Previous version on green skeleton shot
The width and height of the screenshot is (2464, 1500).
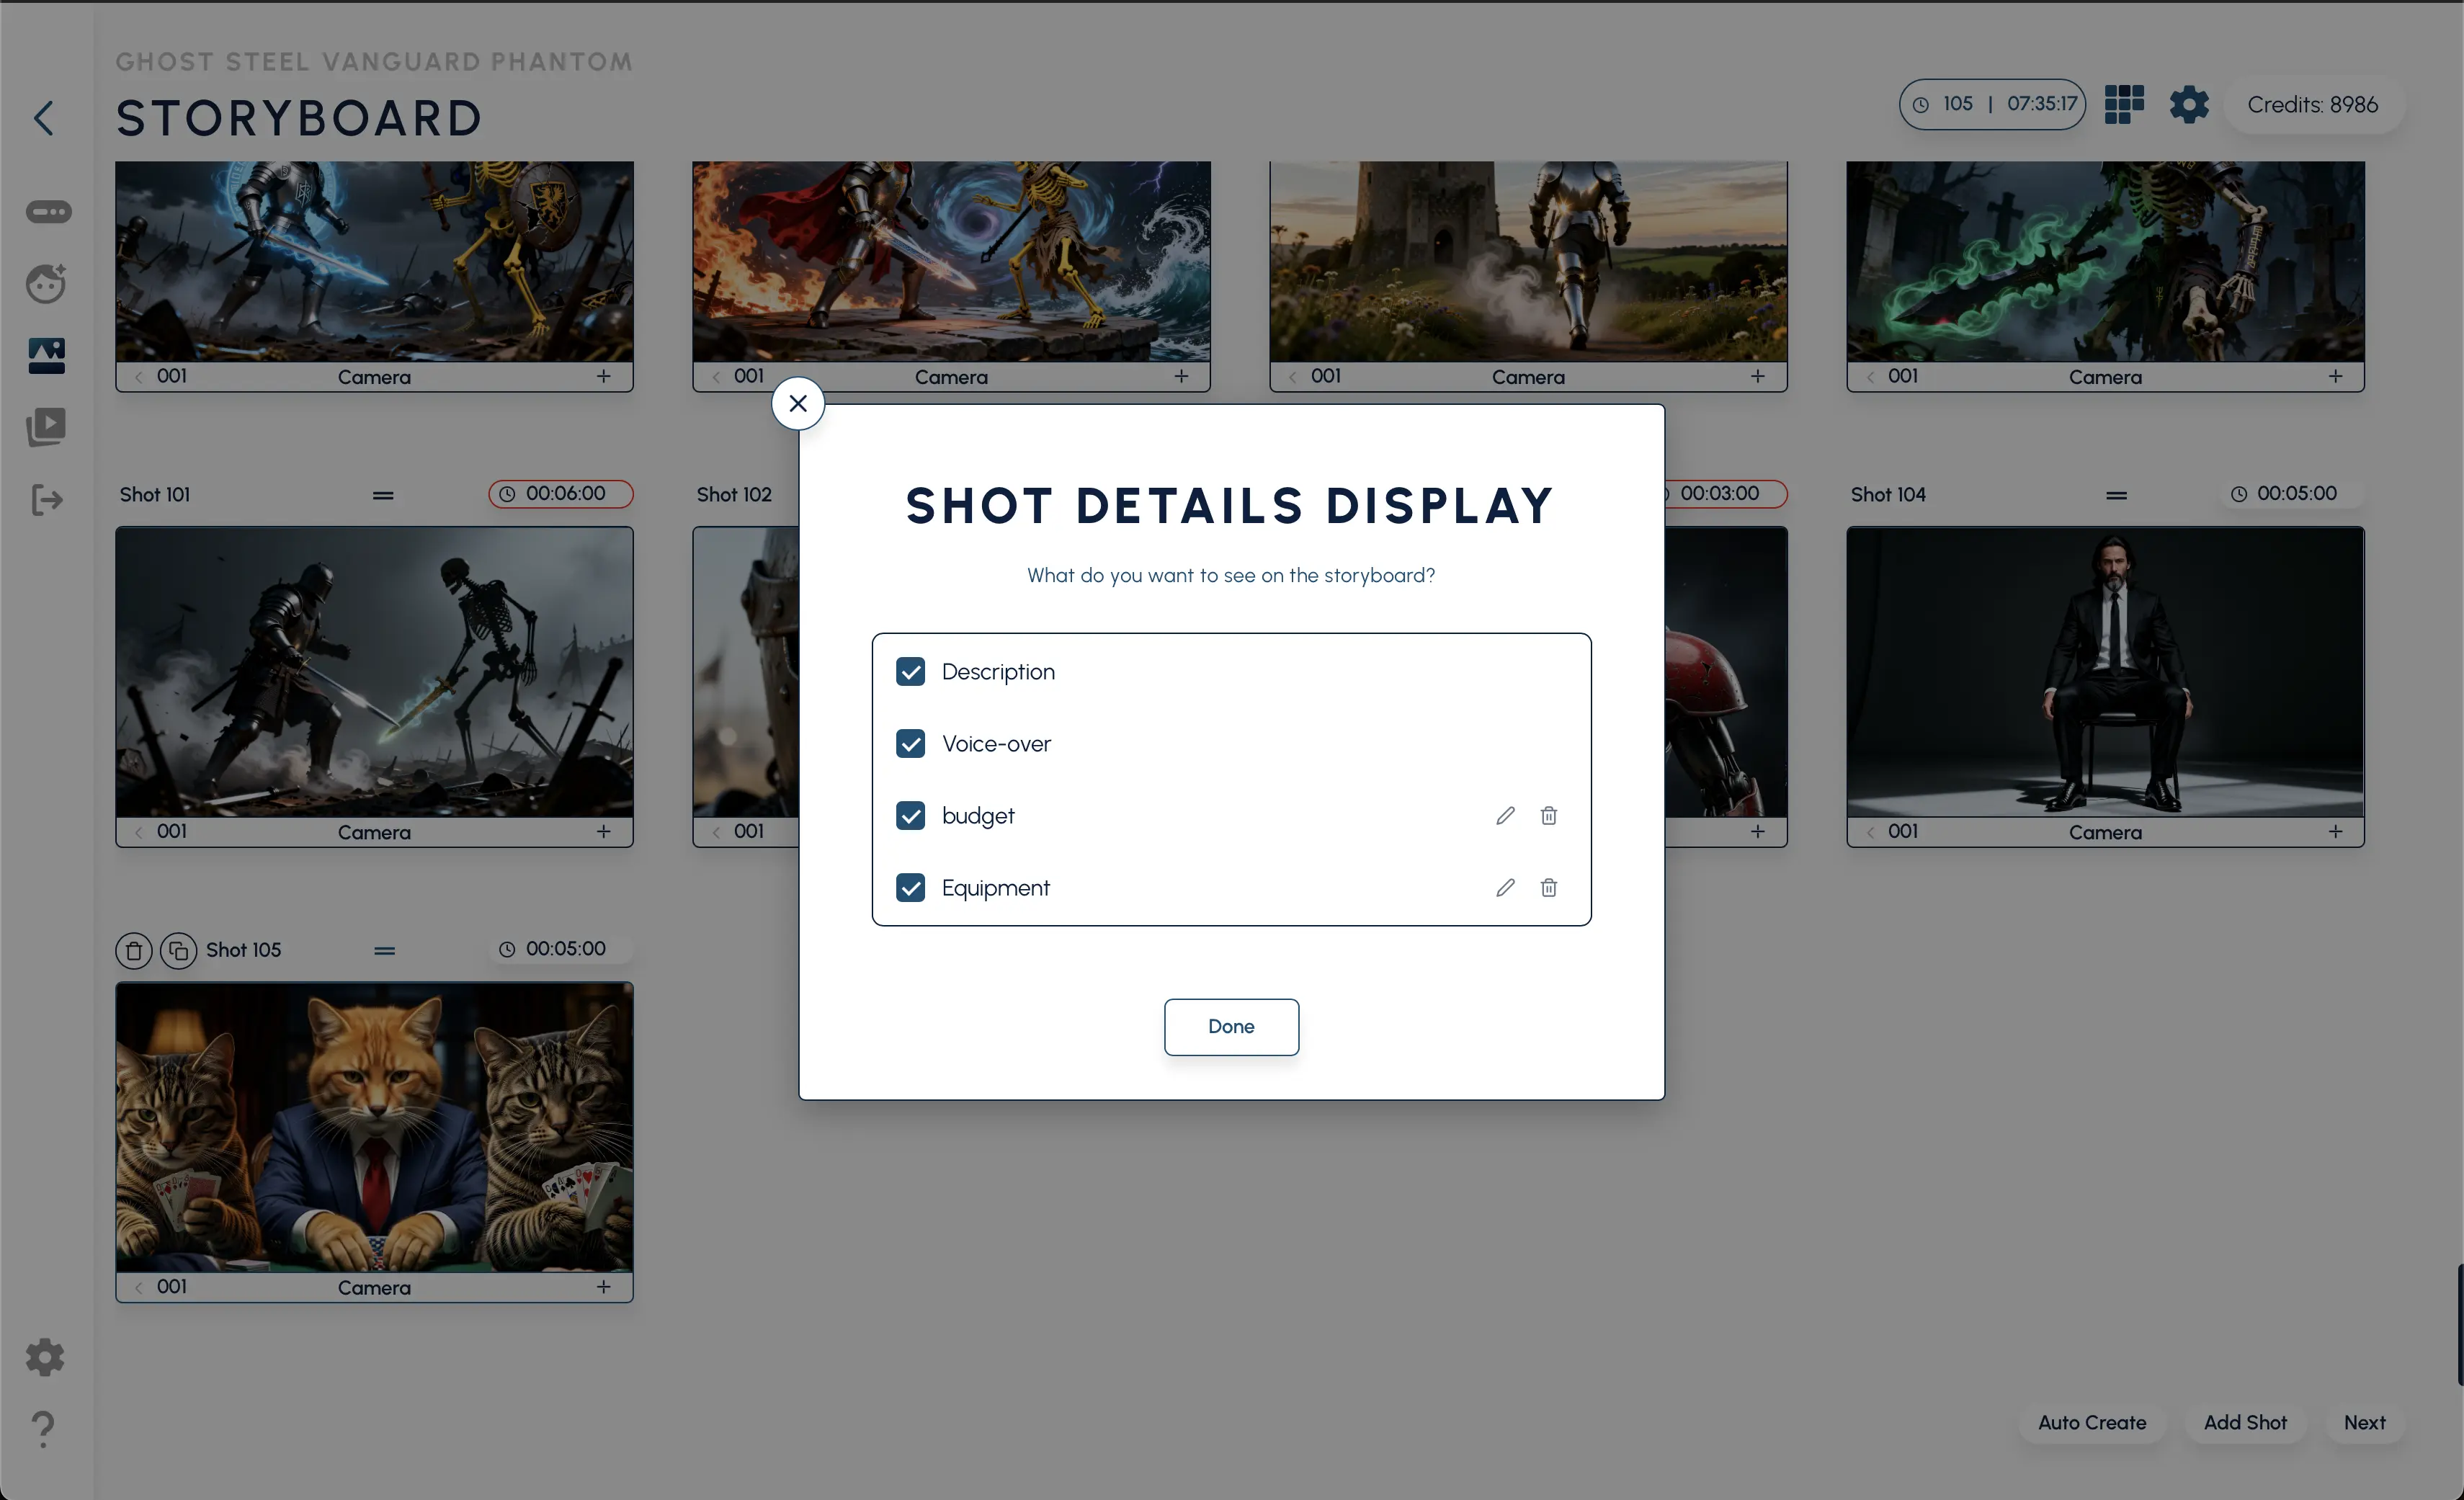[1870, 377]
